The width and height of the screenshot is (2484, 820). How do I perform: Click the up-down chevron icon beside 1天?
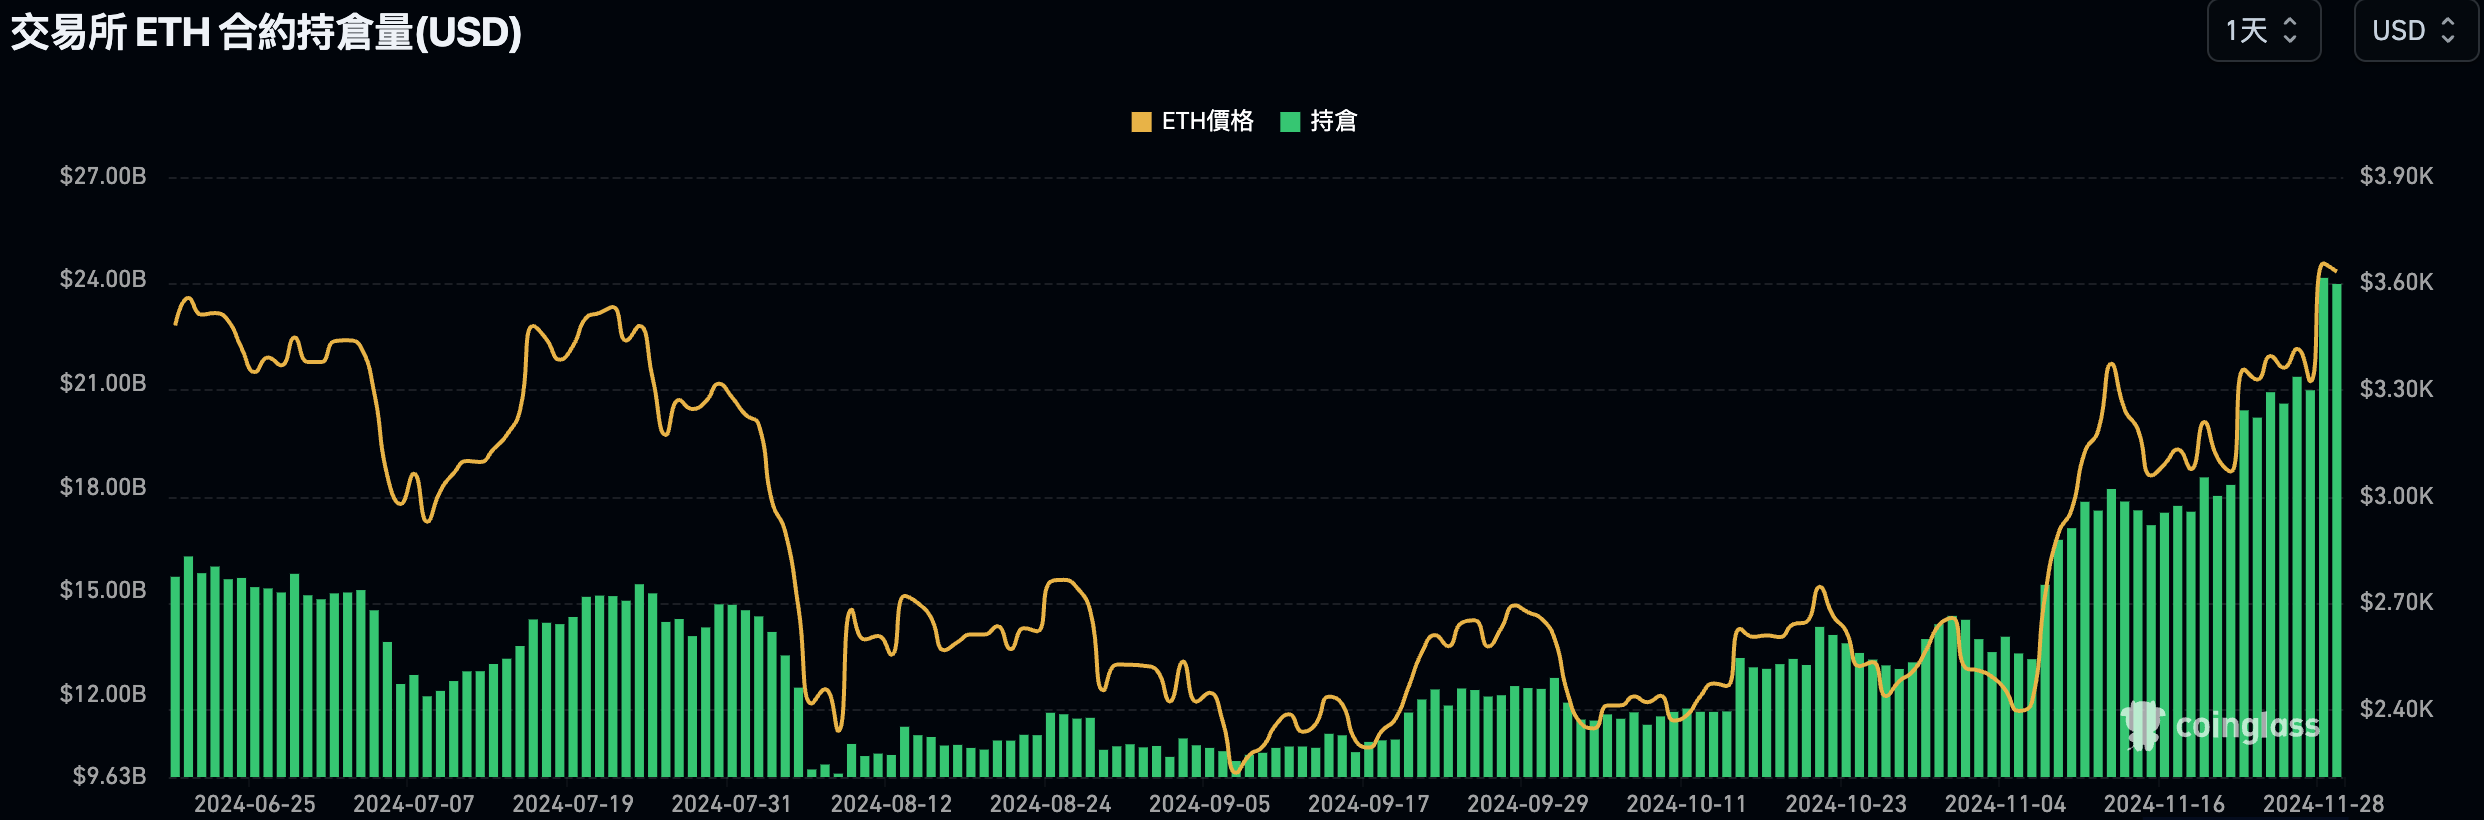(x=2290, y=31)
